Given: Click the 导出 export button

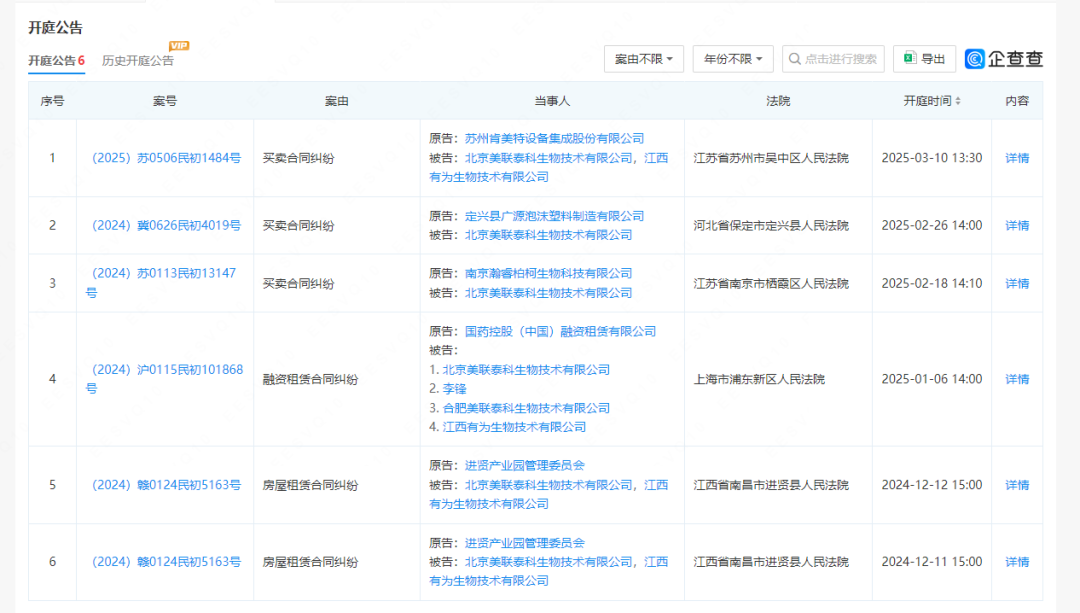Looking at the screenshot, I should coord(924,59).
